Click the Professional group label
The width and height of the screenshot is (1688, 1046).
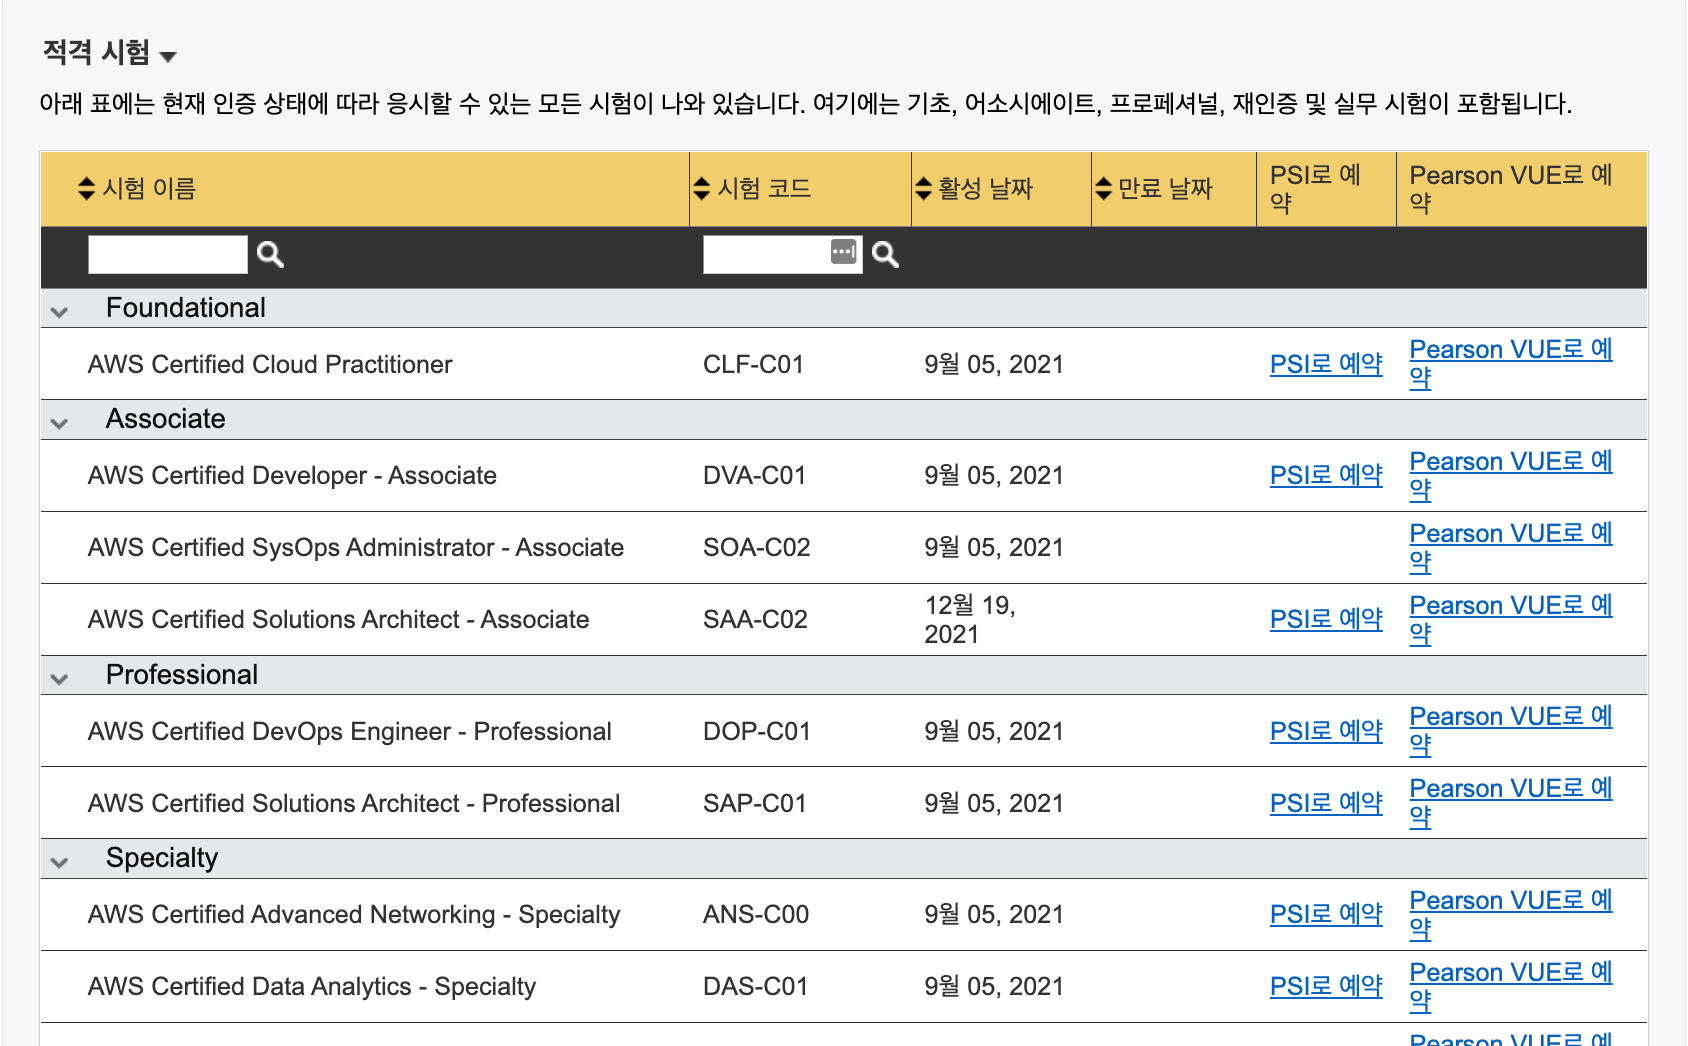click(x=182, y=675)
